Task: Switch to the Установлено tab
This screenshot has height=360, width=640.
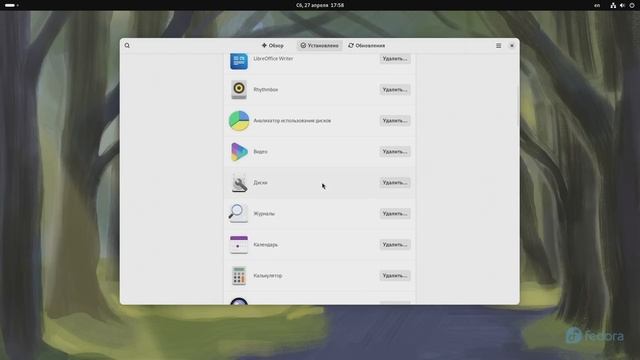Action: 320,46
